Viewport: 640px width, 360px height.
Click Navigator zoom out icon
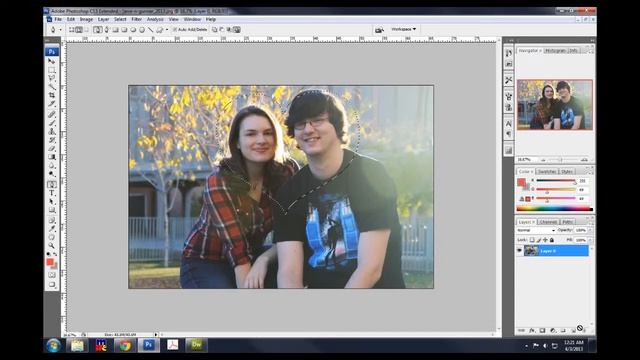(x=543, y=160)
